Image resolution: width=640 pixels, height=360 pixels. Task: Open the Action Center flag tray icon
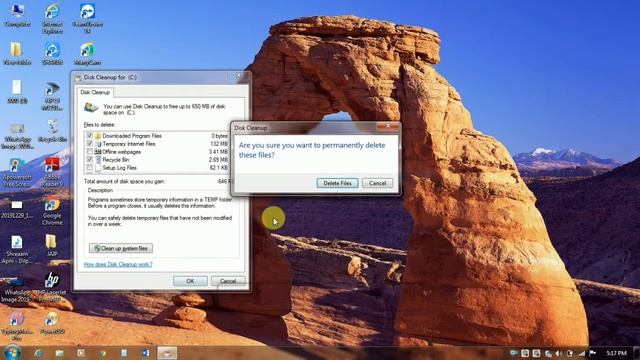coord(593,353)
